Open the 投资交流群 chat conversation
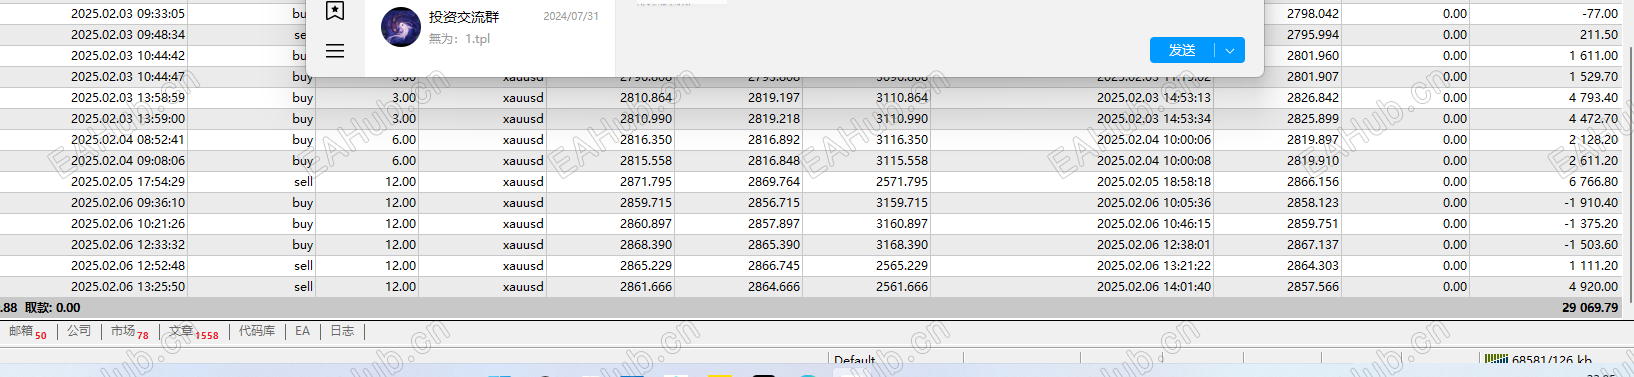The width and height of the screenshot is (1634, 377). (x=490, y=27)
